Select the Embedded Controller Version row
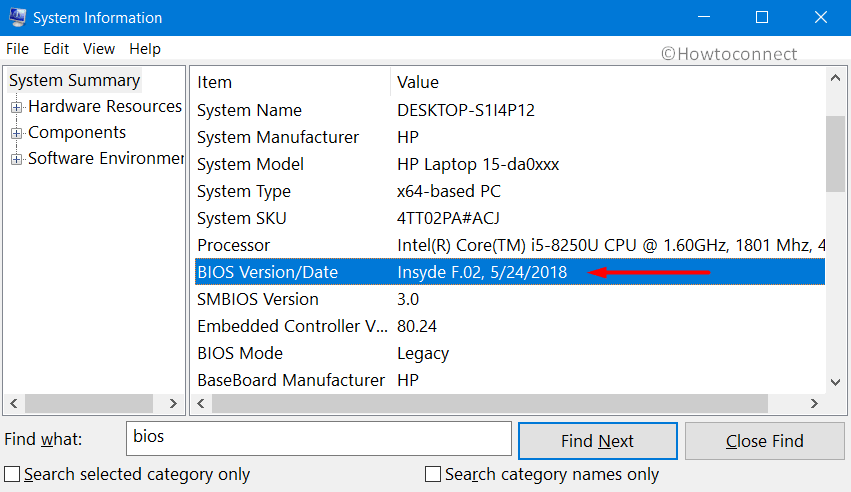851x492 pixels. pos(510,326)
